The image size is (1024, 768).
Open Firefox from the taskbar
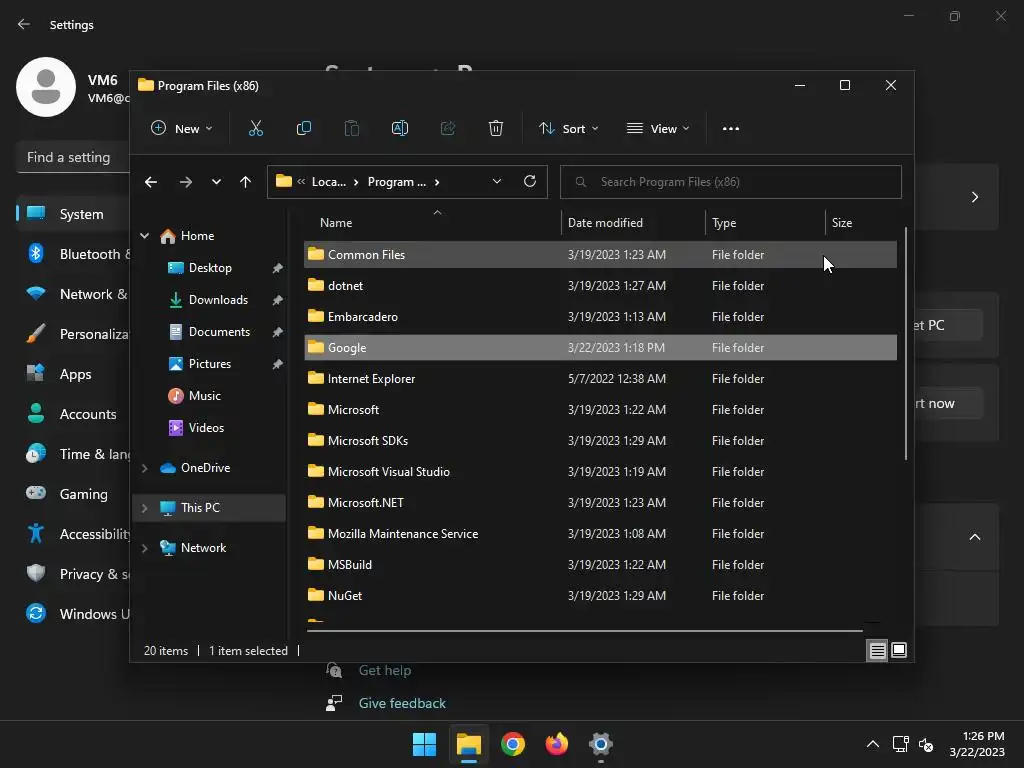tap(556, 744)
